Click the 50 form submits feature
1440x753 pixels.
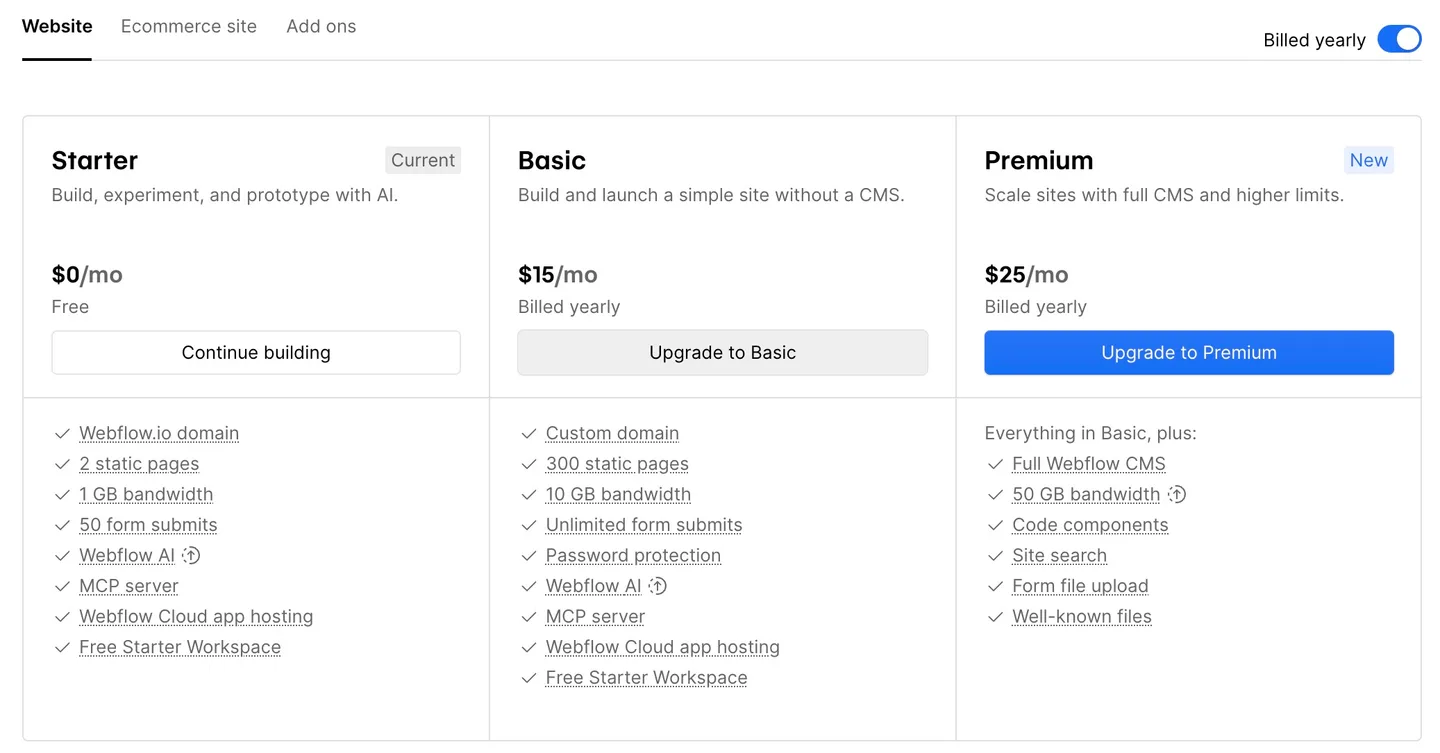pyautogui.click(x=148, y=525)
